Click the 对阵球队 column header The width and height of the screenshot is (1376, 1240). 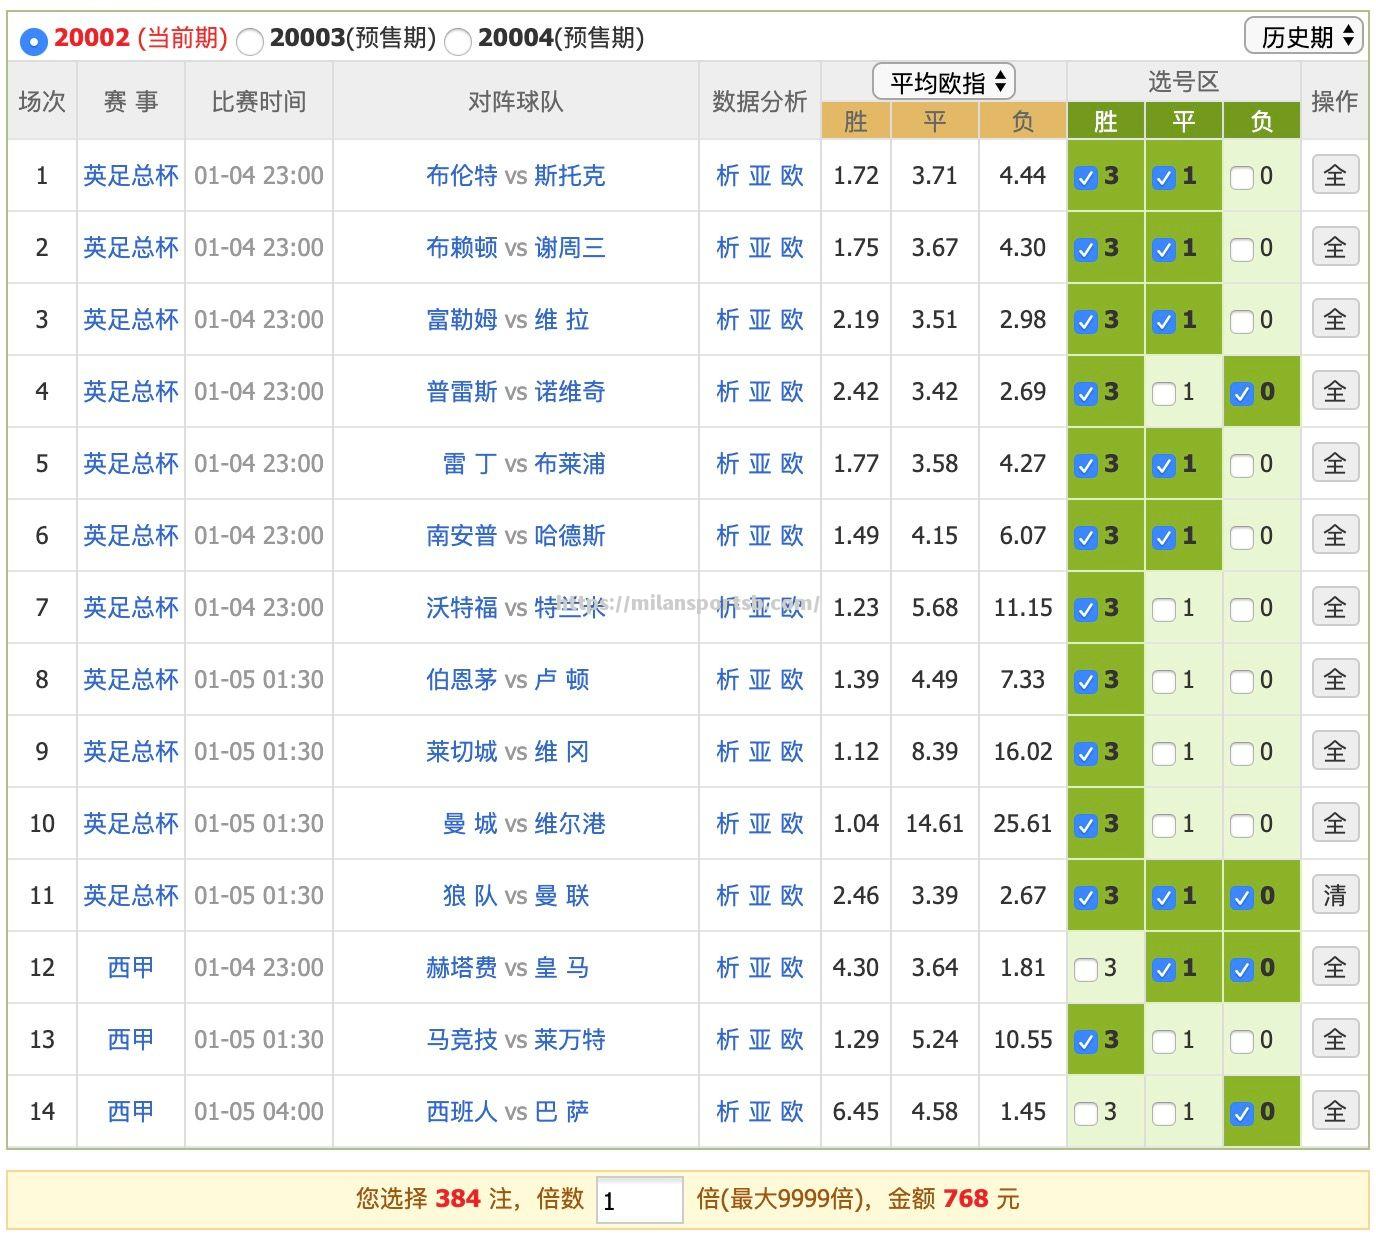click(516, 101)
